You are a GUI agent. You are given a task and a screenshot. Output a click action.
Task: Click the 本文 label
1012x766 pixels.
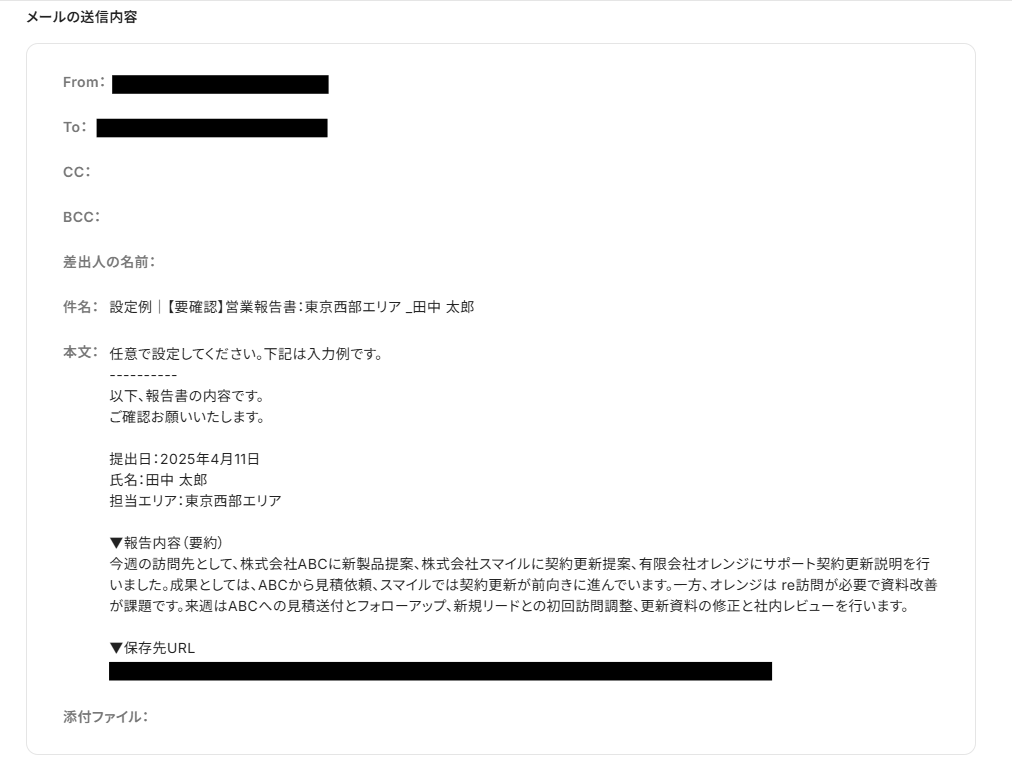tap(80, 352)
